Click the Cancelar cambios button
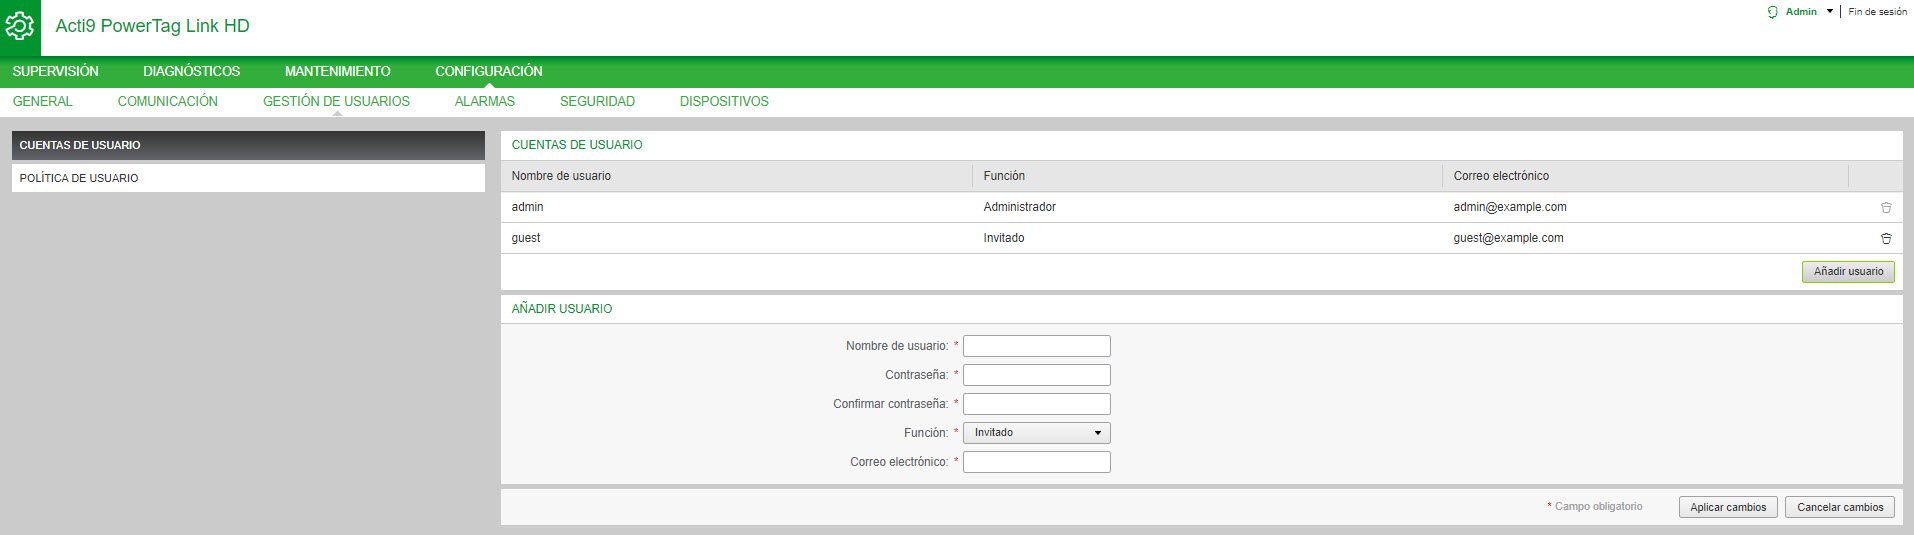1914x535 pixels. point(1839,507)
